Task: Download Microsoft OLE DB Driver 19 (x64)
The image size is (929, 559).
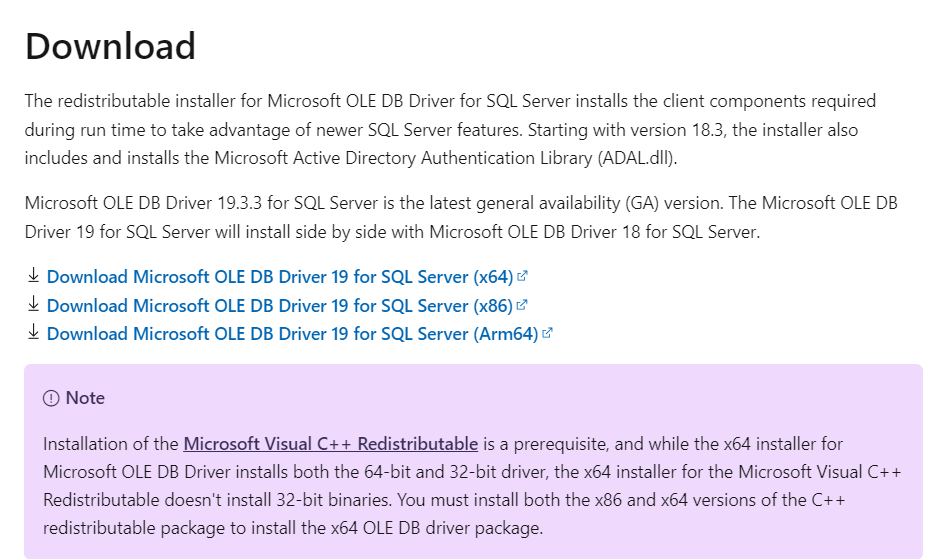Action: (x=280, y=277)
